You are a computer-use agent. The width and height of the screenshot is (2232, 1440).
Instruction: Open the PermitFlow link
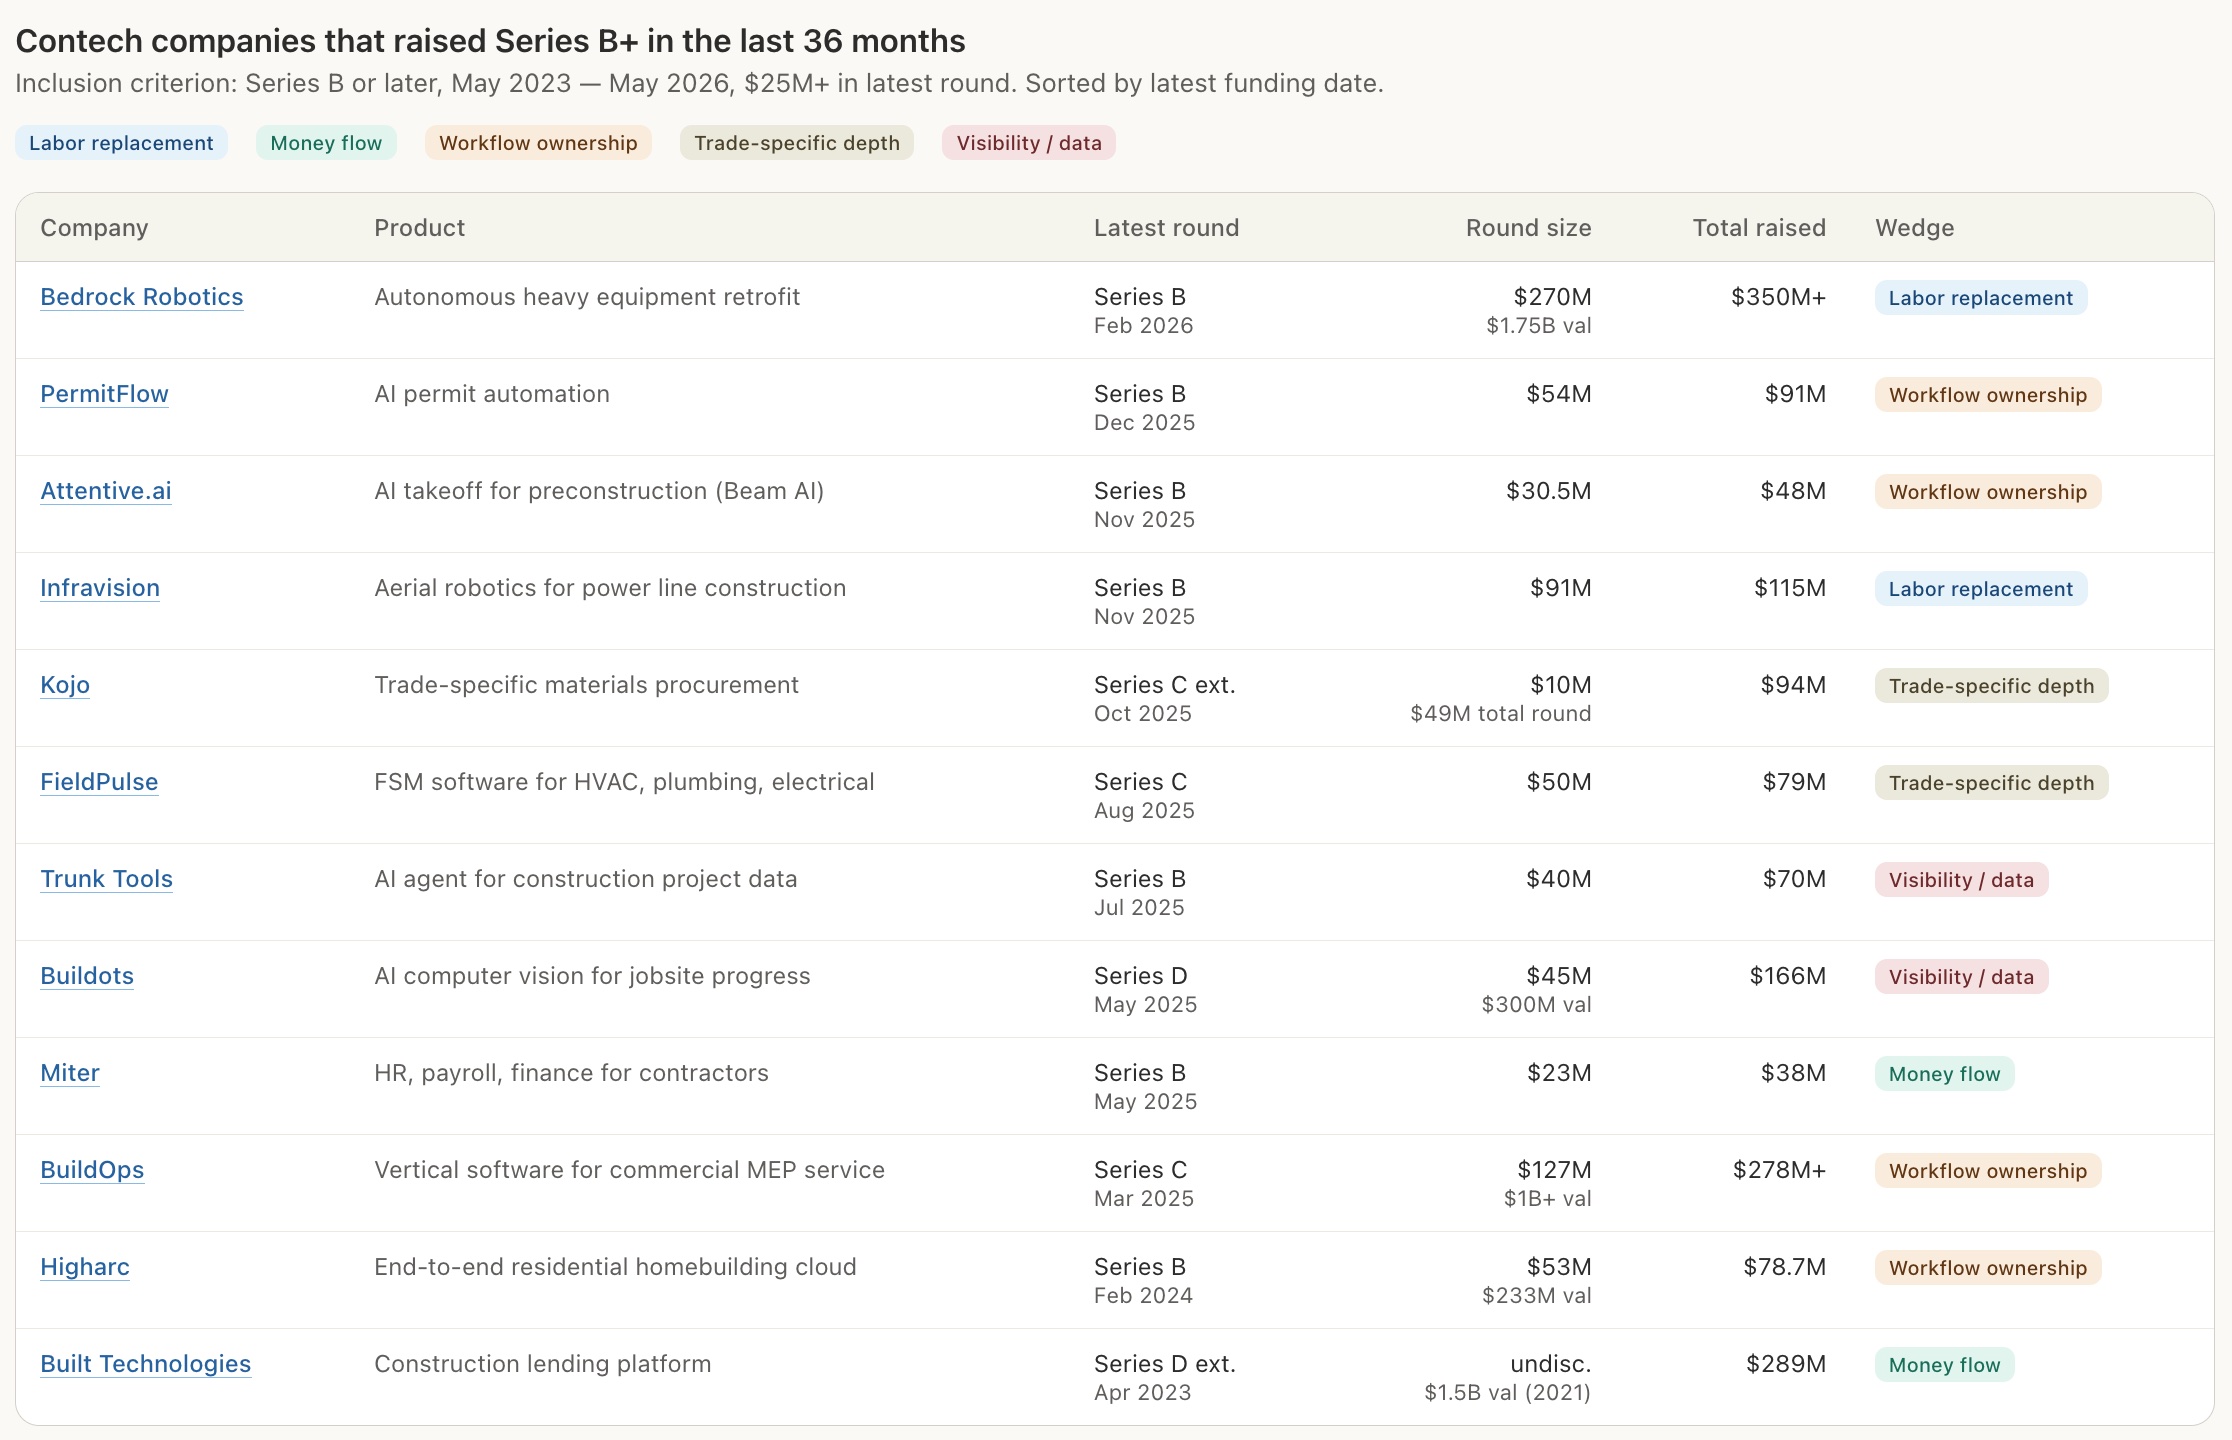point(104,394)
